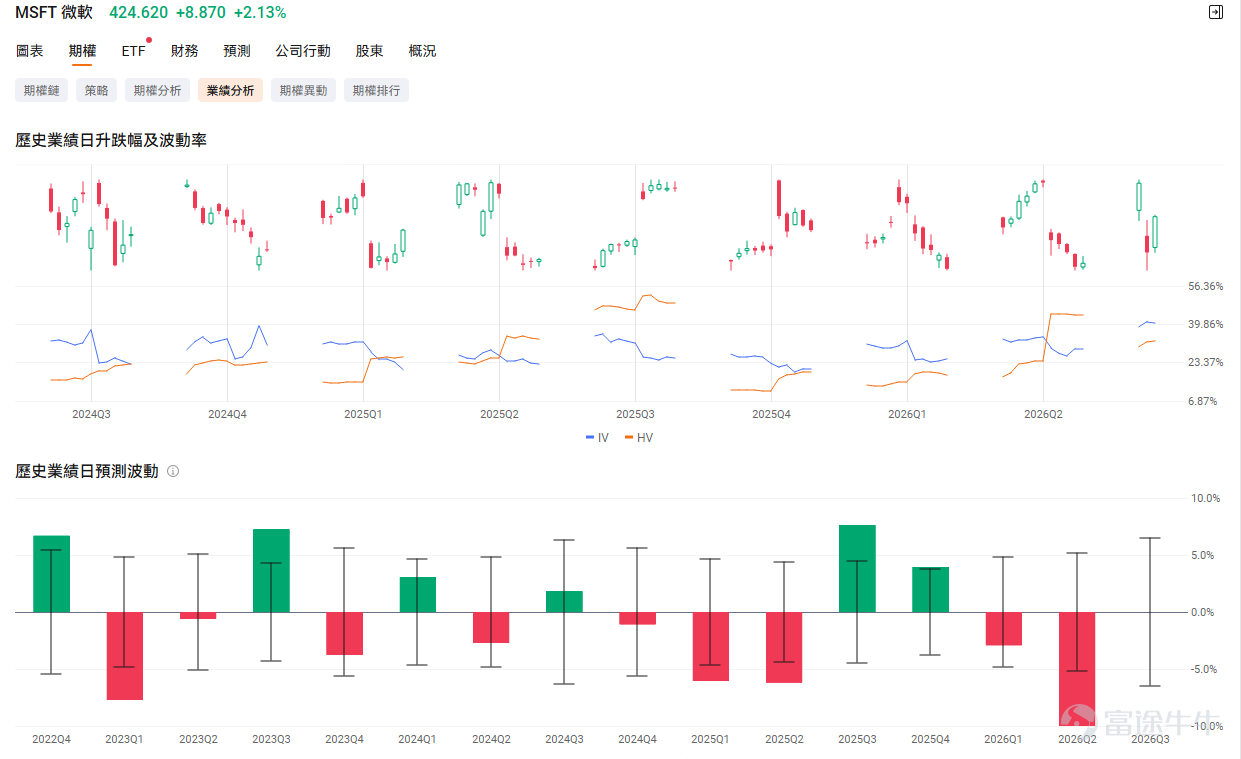Click the 2025Q2 red bar in forecast chart
This screenshot has height=759, width=1241.
[784, 647]
